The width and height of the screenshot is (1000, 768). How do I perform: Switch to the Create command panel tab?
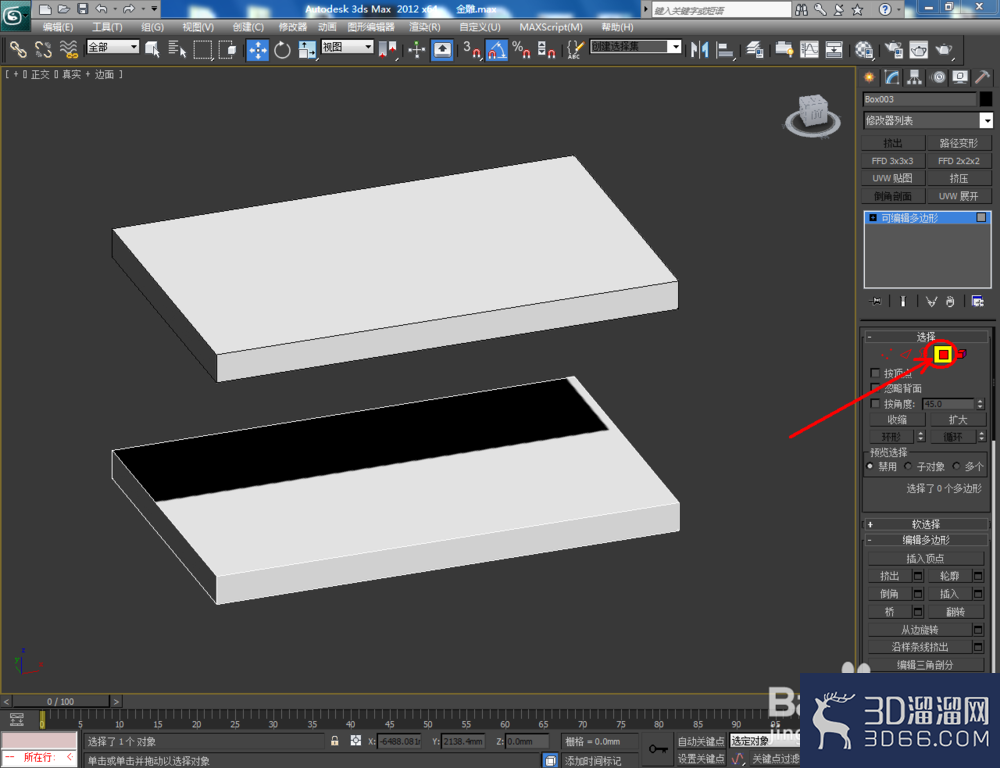tap(869, 78)
